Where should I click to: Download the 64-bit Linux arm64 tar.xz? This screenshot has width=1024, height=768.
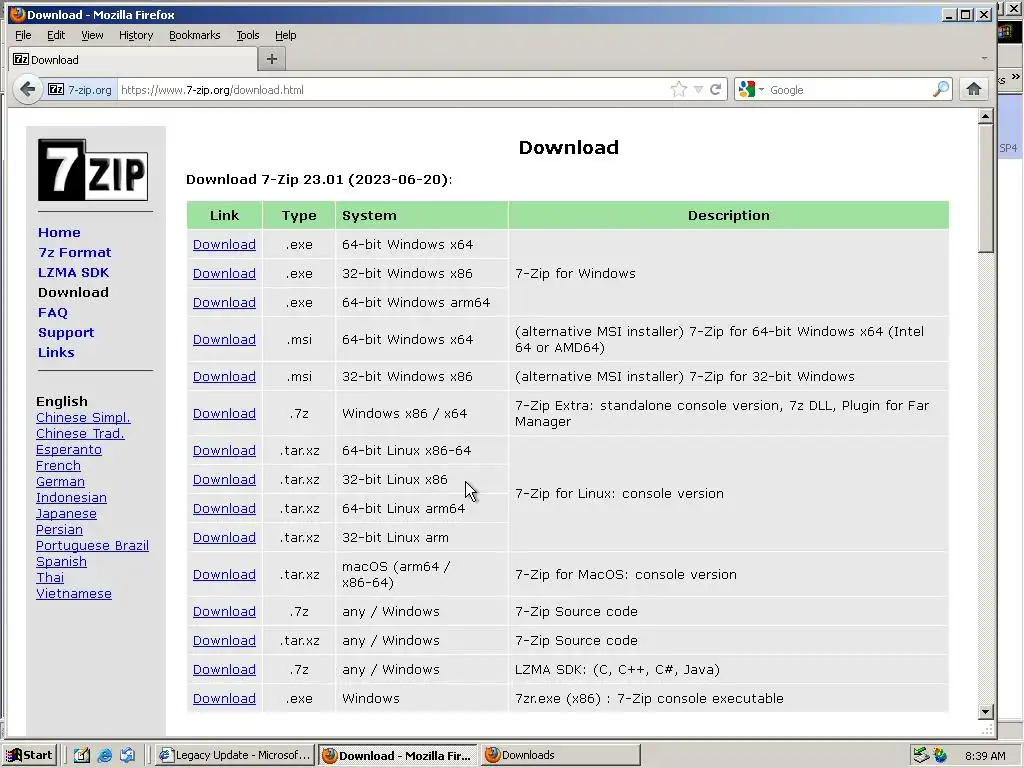click(x=224, y=509)
